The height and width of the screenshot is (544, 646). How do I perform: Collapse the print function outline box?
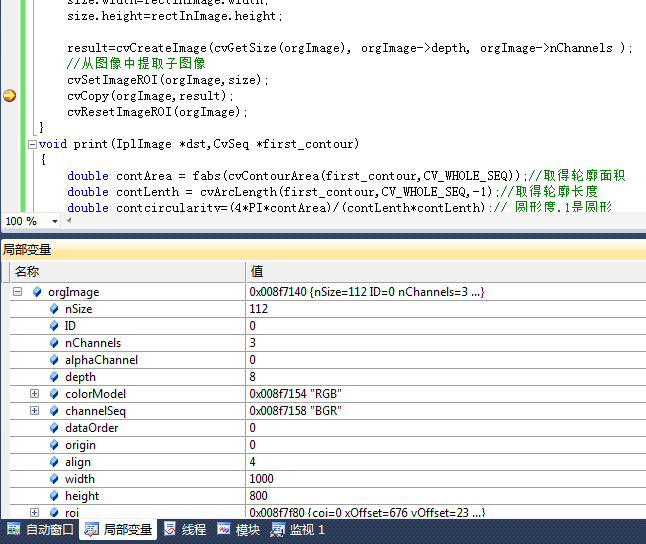32,144
